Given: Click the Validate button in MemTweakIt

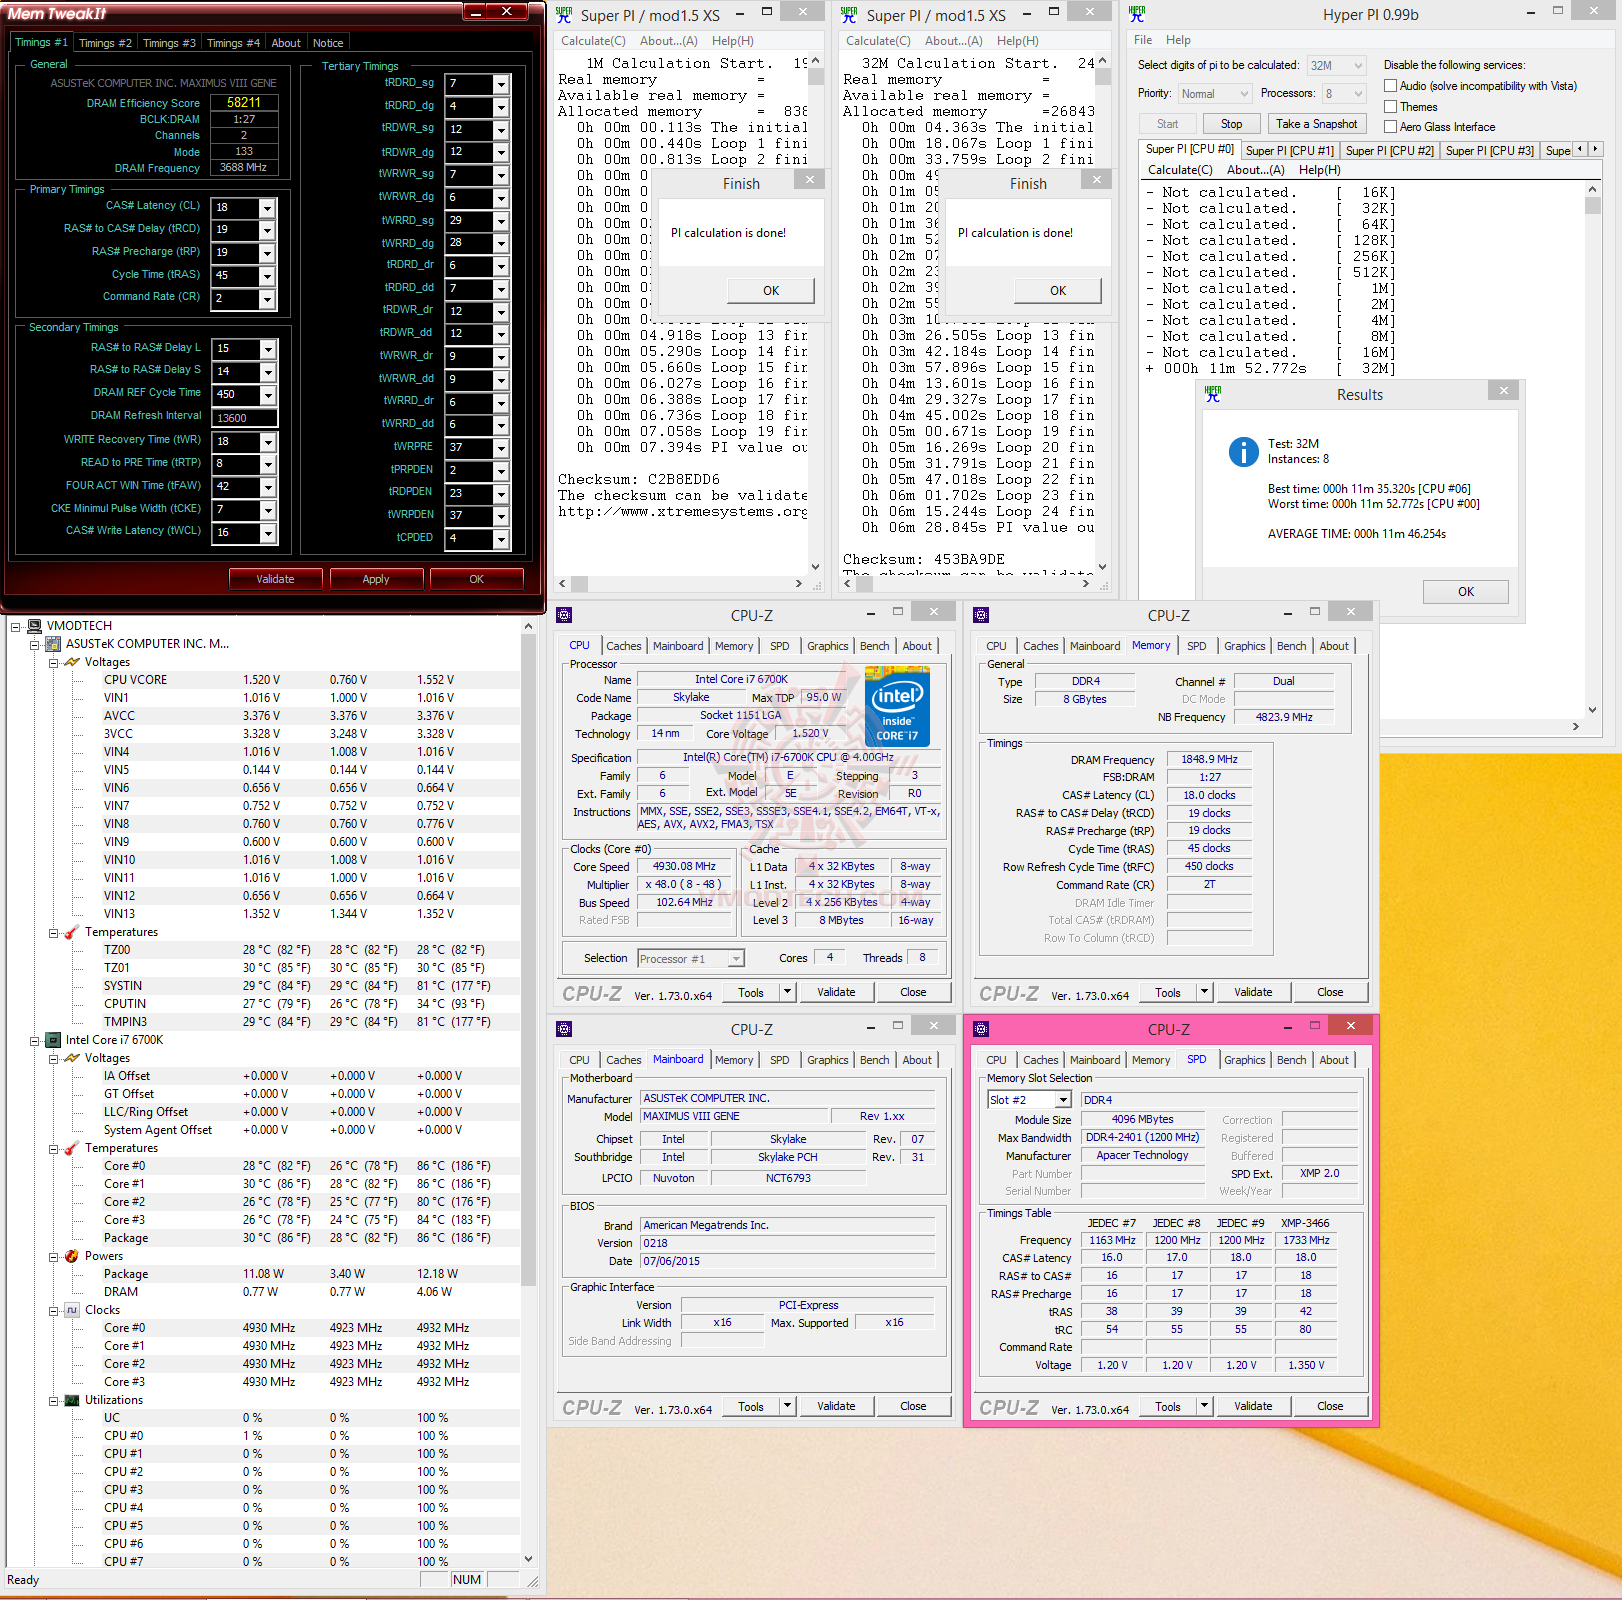Looking at the screenshot, I should pyautogui.click(x=275, y=579).
